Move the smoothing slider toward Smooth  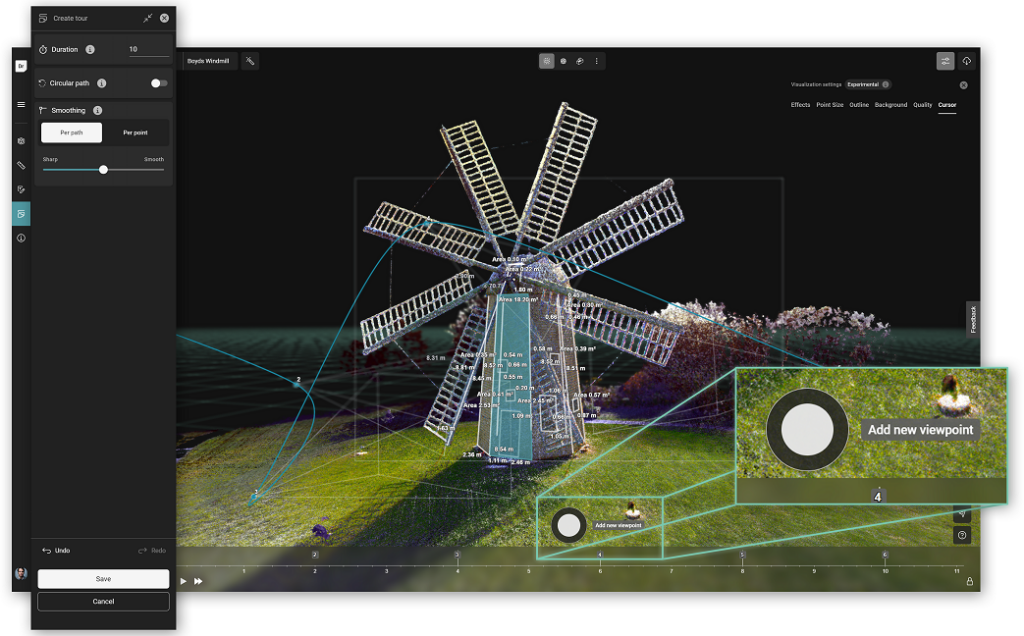[140, 170]
